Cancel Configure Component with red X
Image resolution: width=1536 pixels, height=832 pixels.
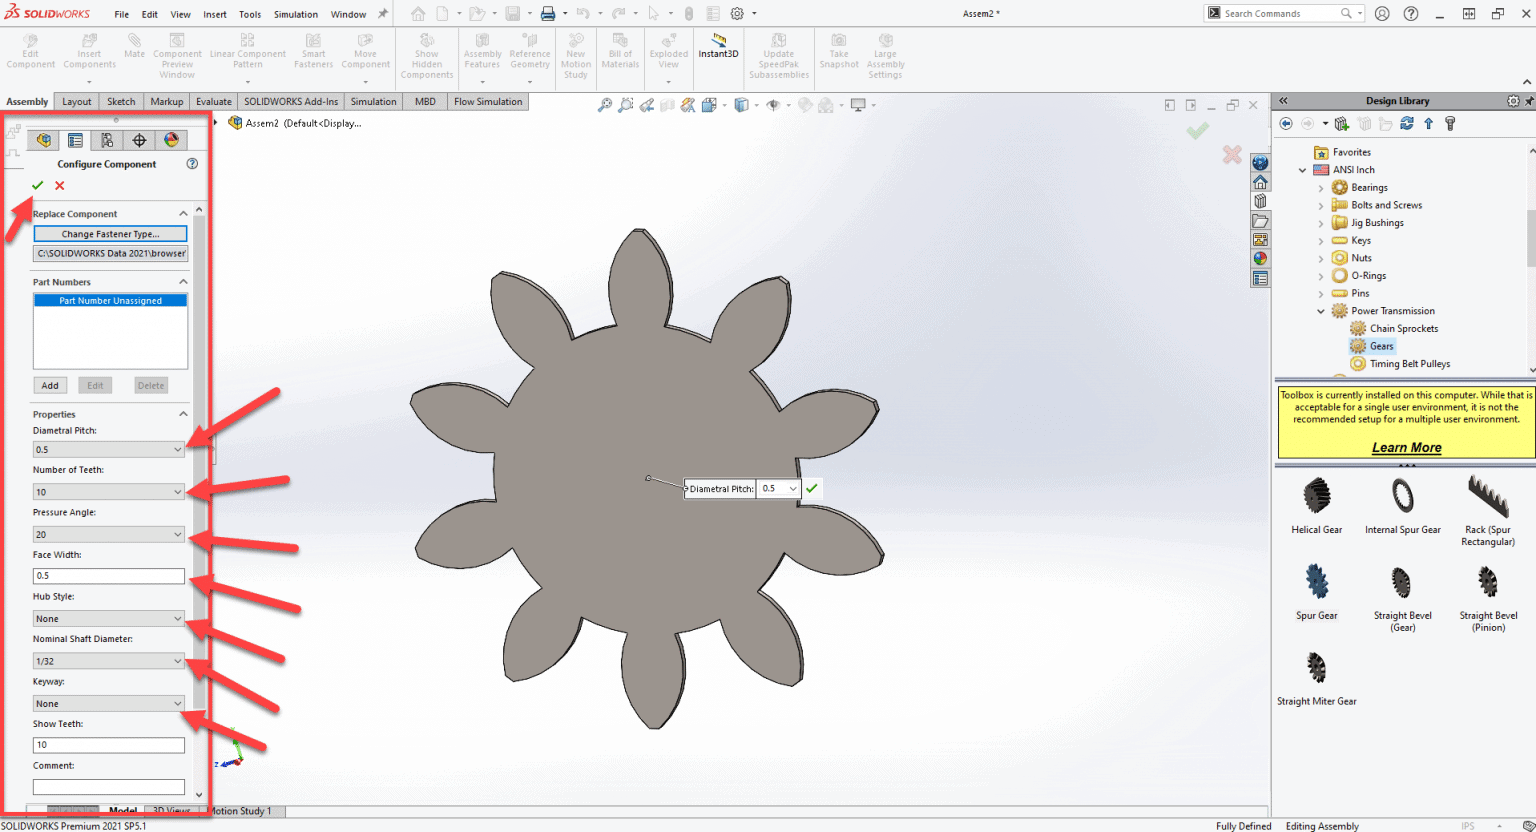point(60,185)
